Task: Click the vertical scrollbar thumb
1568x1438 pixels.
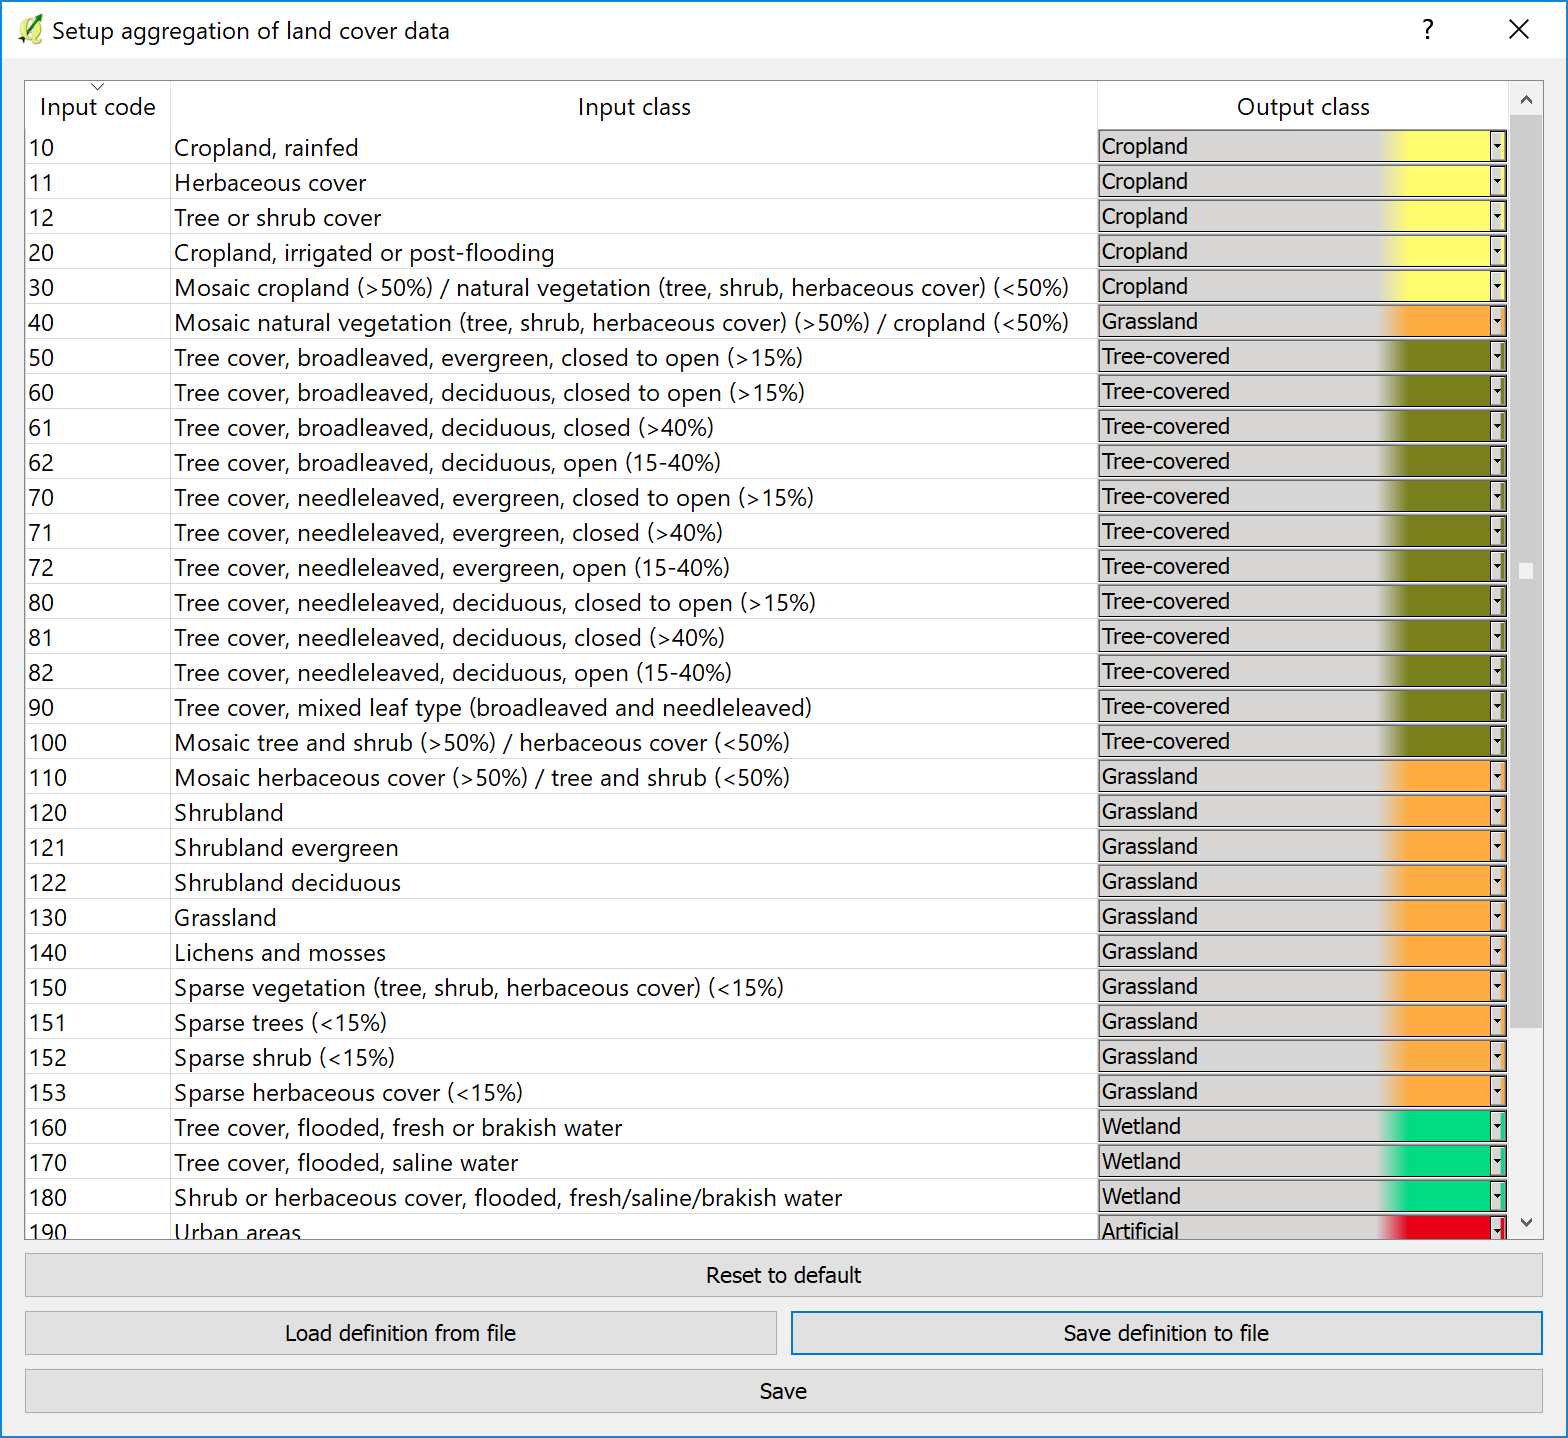Action: 1526,571
